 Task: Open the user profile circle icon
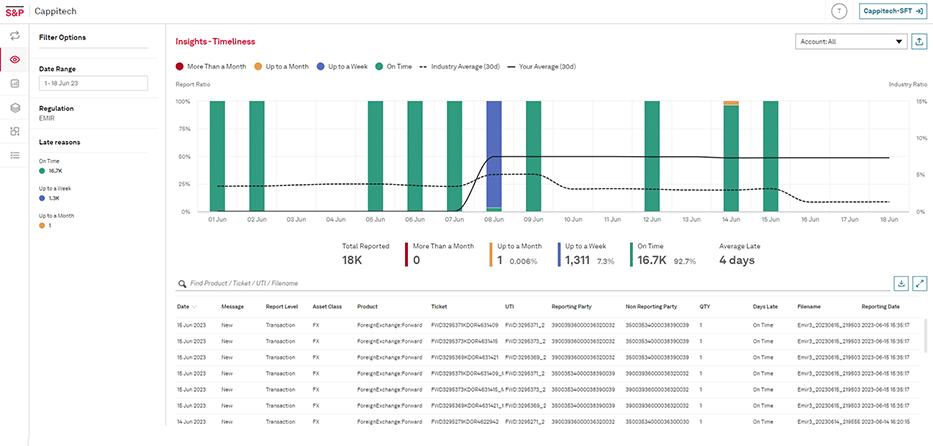[x=839, y=11]
